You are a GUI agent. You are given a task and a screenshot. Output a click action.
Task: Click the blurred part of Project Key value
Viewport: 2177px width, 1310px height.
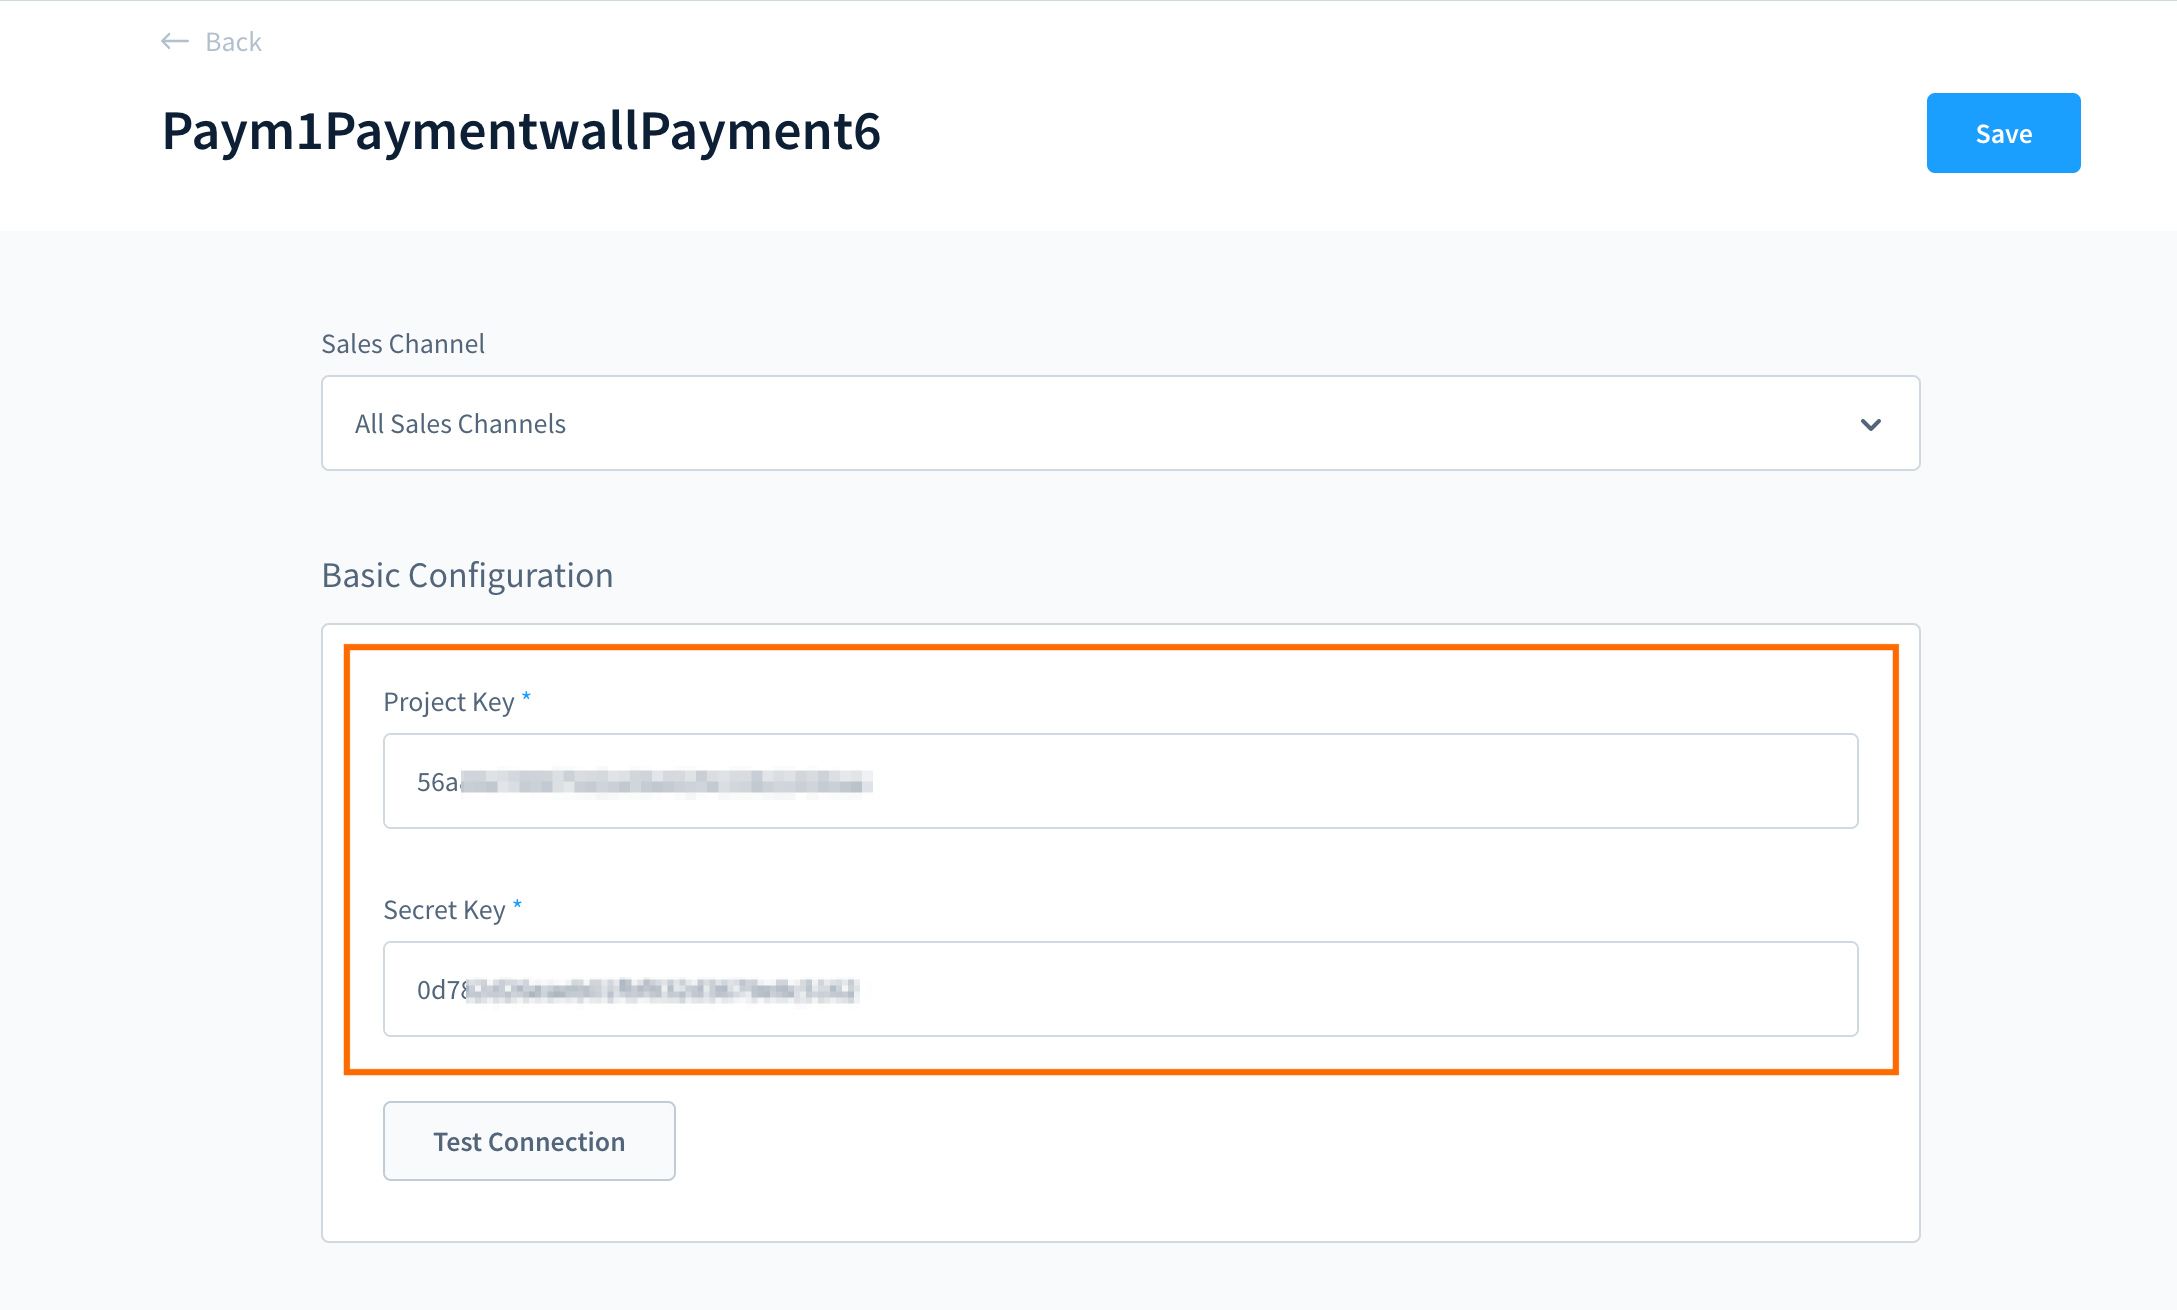(x=666, y=782)
